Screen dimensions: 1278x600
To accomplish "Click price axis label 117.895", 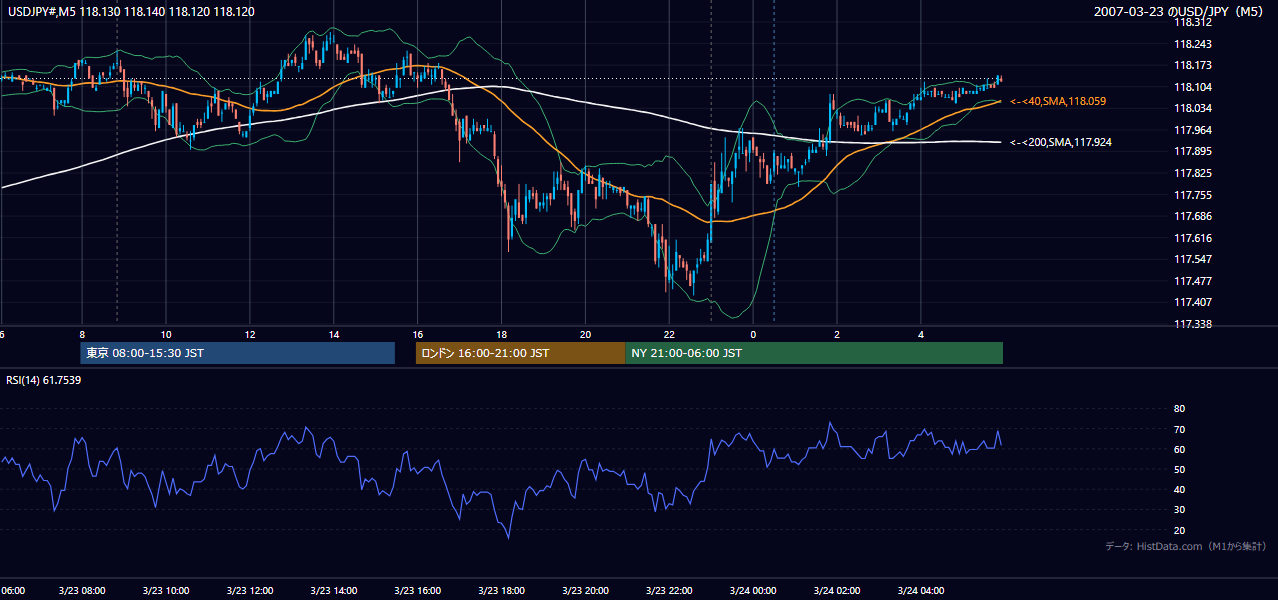I will tap(1192, 152).
